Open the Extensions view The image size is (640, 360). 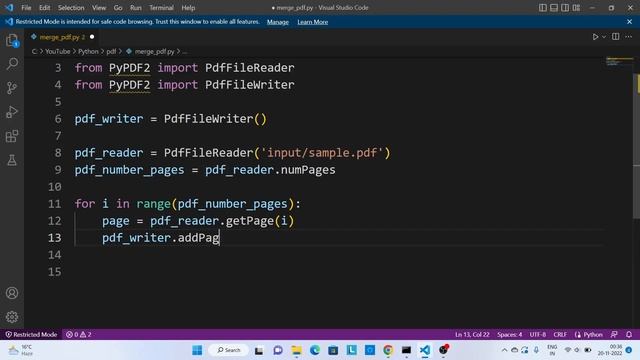[x=12, y=136]
